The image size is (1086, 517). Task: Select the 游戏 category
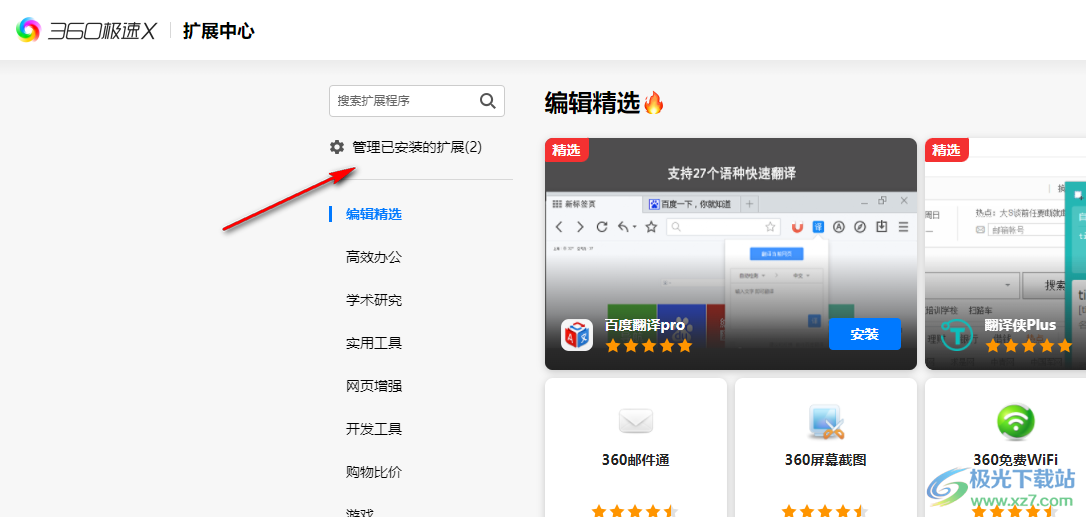coord(360,512)
